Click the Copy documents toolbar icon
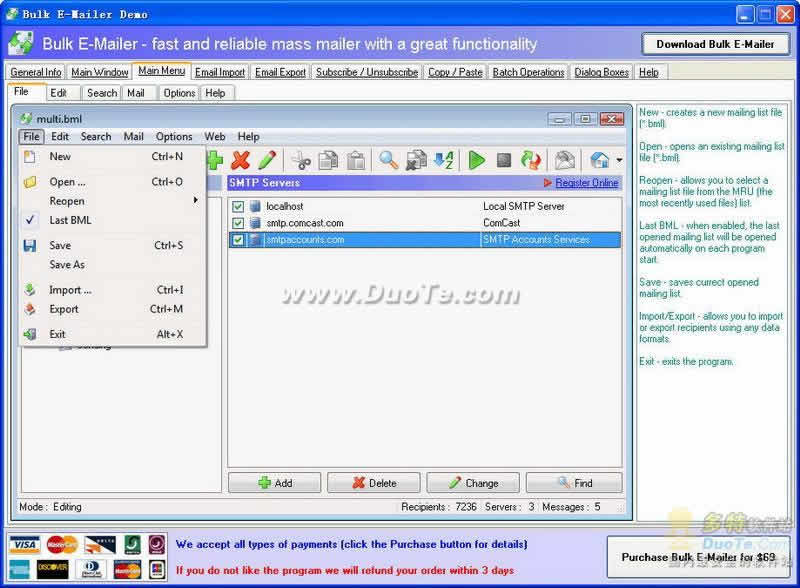This screenshot has height=588, width=800. coord(328,160)
